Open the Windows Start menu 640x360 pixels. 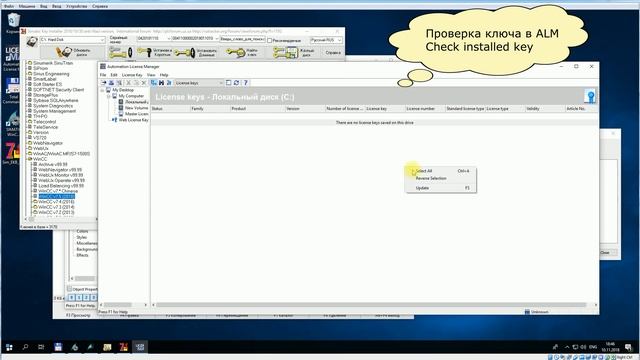[9, 347]
